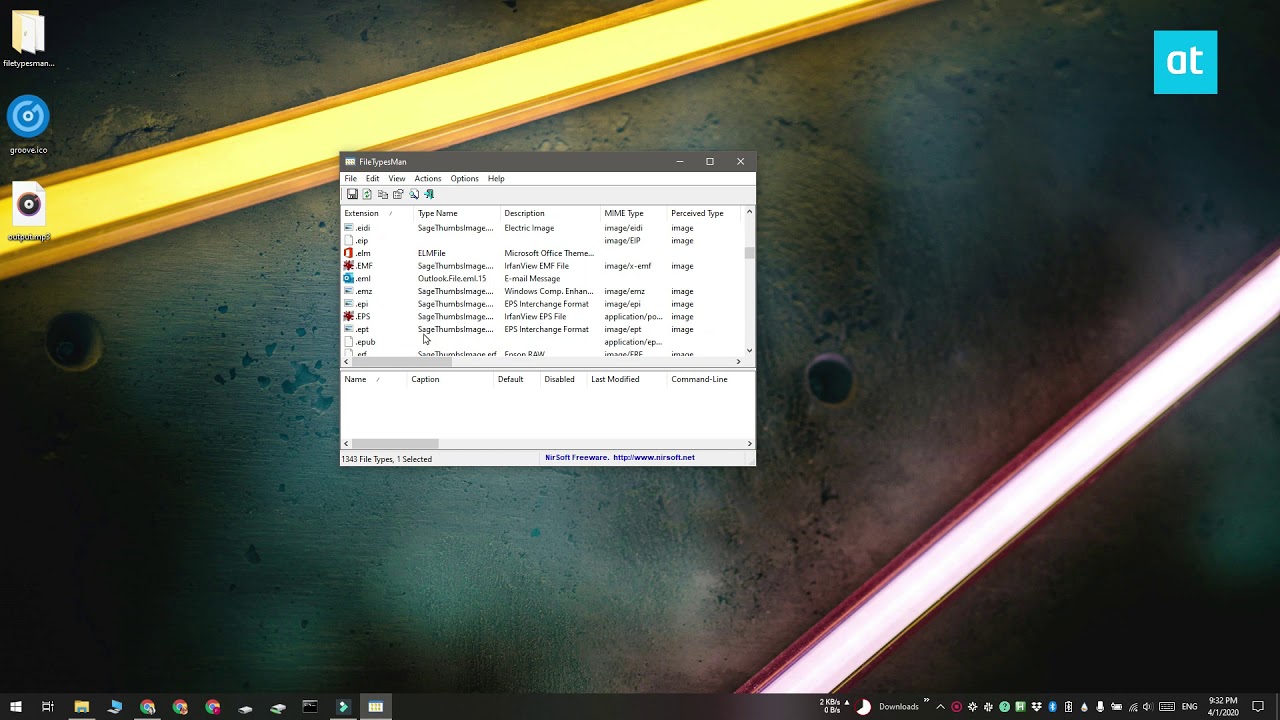
Task: Click the FileTypesMan taskbar button
Action: pos(376,707)
